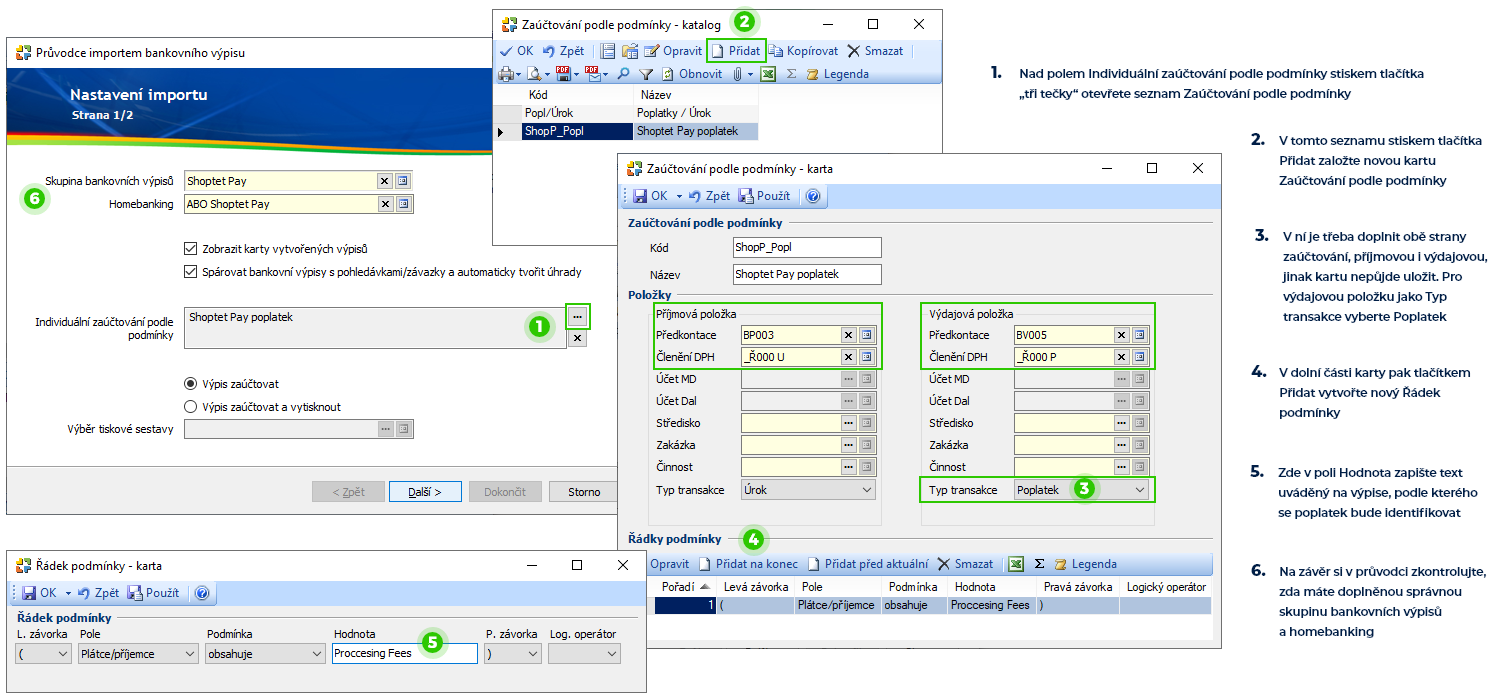The image size is (1500, 699).
Task: Click Smazat in the katalog toolbar
Action: (875, 51)
